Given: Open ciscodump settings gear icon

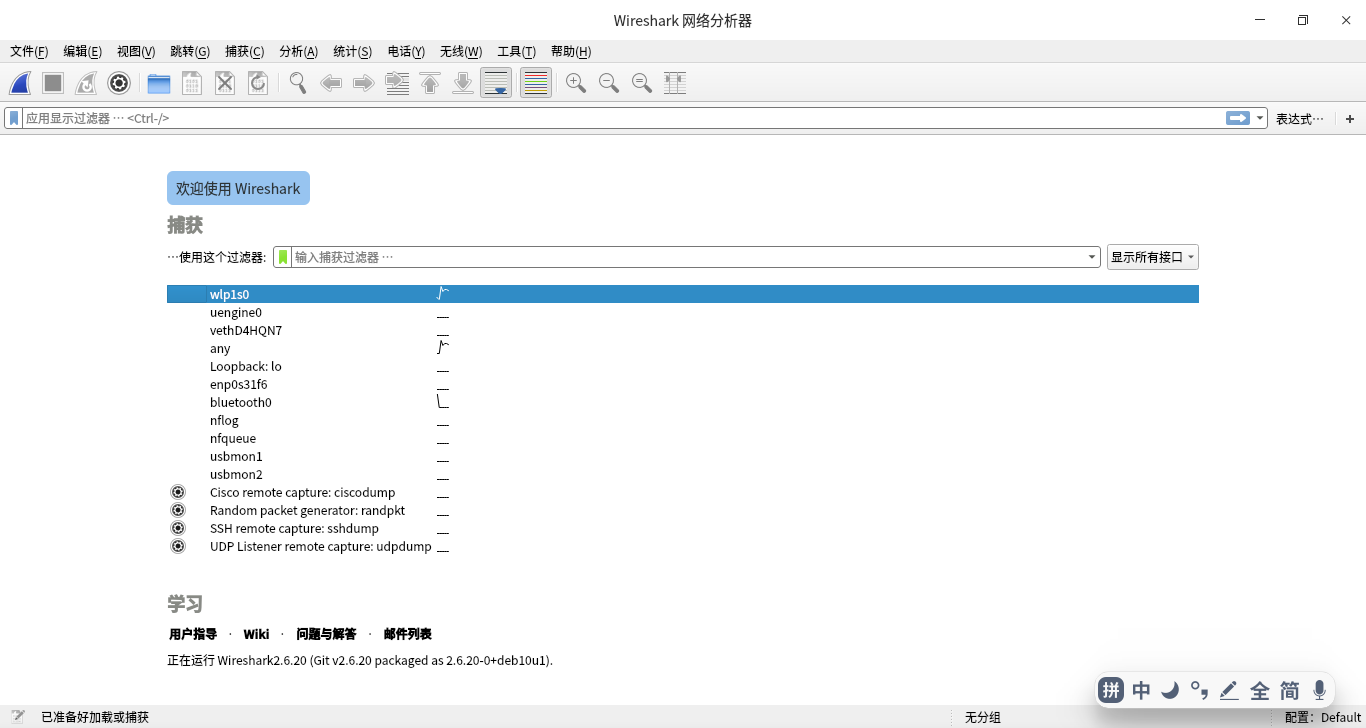Looking at the screenshot, I should (178, 492).
